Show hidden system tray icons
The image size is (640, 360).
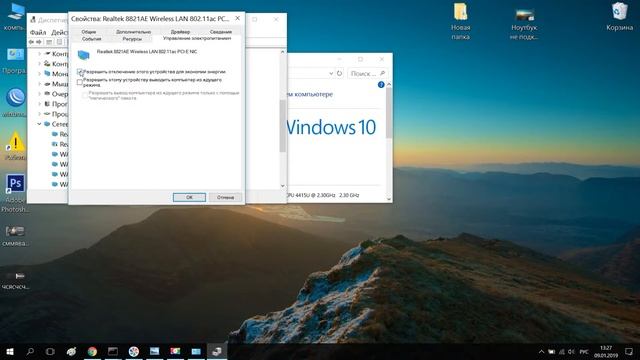[541, 351]
